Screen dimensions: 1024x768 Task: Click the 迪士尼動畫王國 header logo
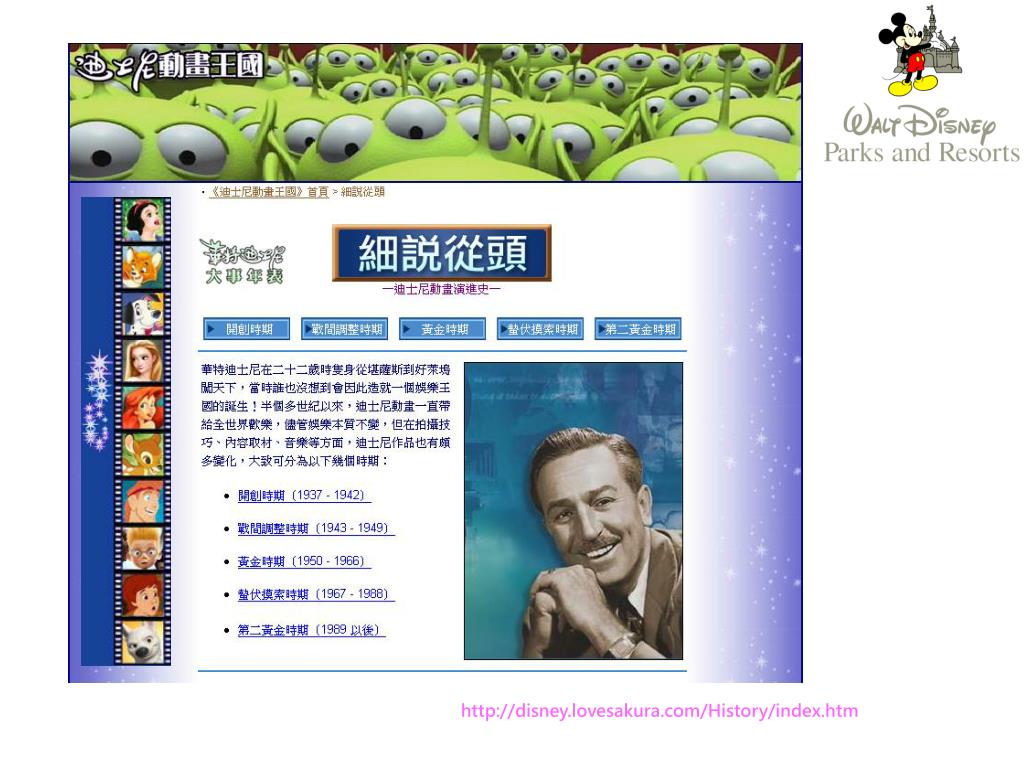click(x=169, y=68)
